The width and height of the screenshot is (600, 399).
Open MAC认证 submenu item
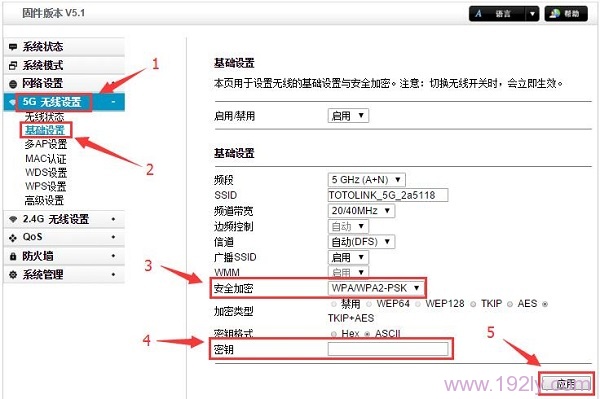pyautogui.click(x=46, y=158)
